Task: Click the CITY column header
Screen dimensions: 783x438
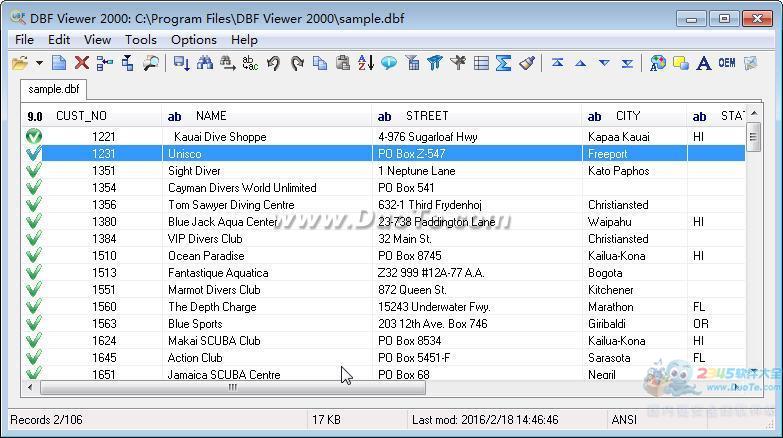Action: (x=635, y=116)
